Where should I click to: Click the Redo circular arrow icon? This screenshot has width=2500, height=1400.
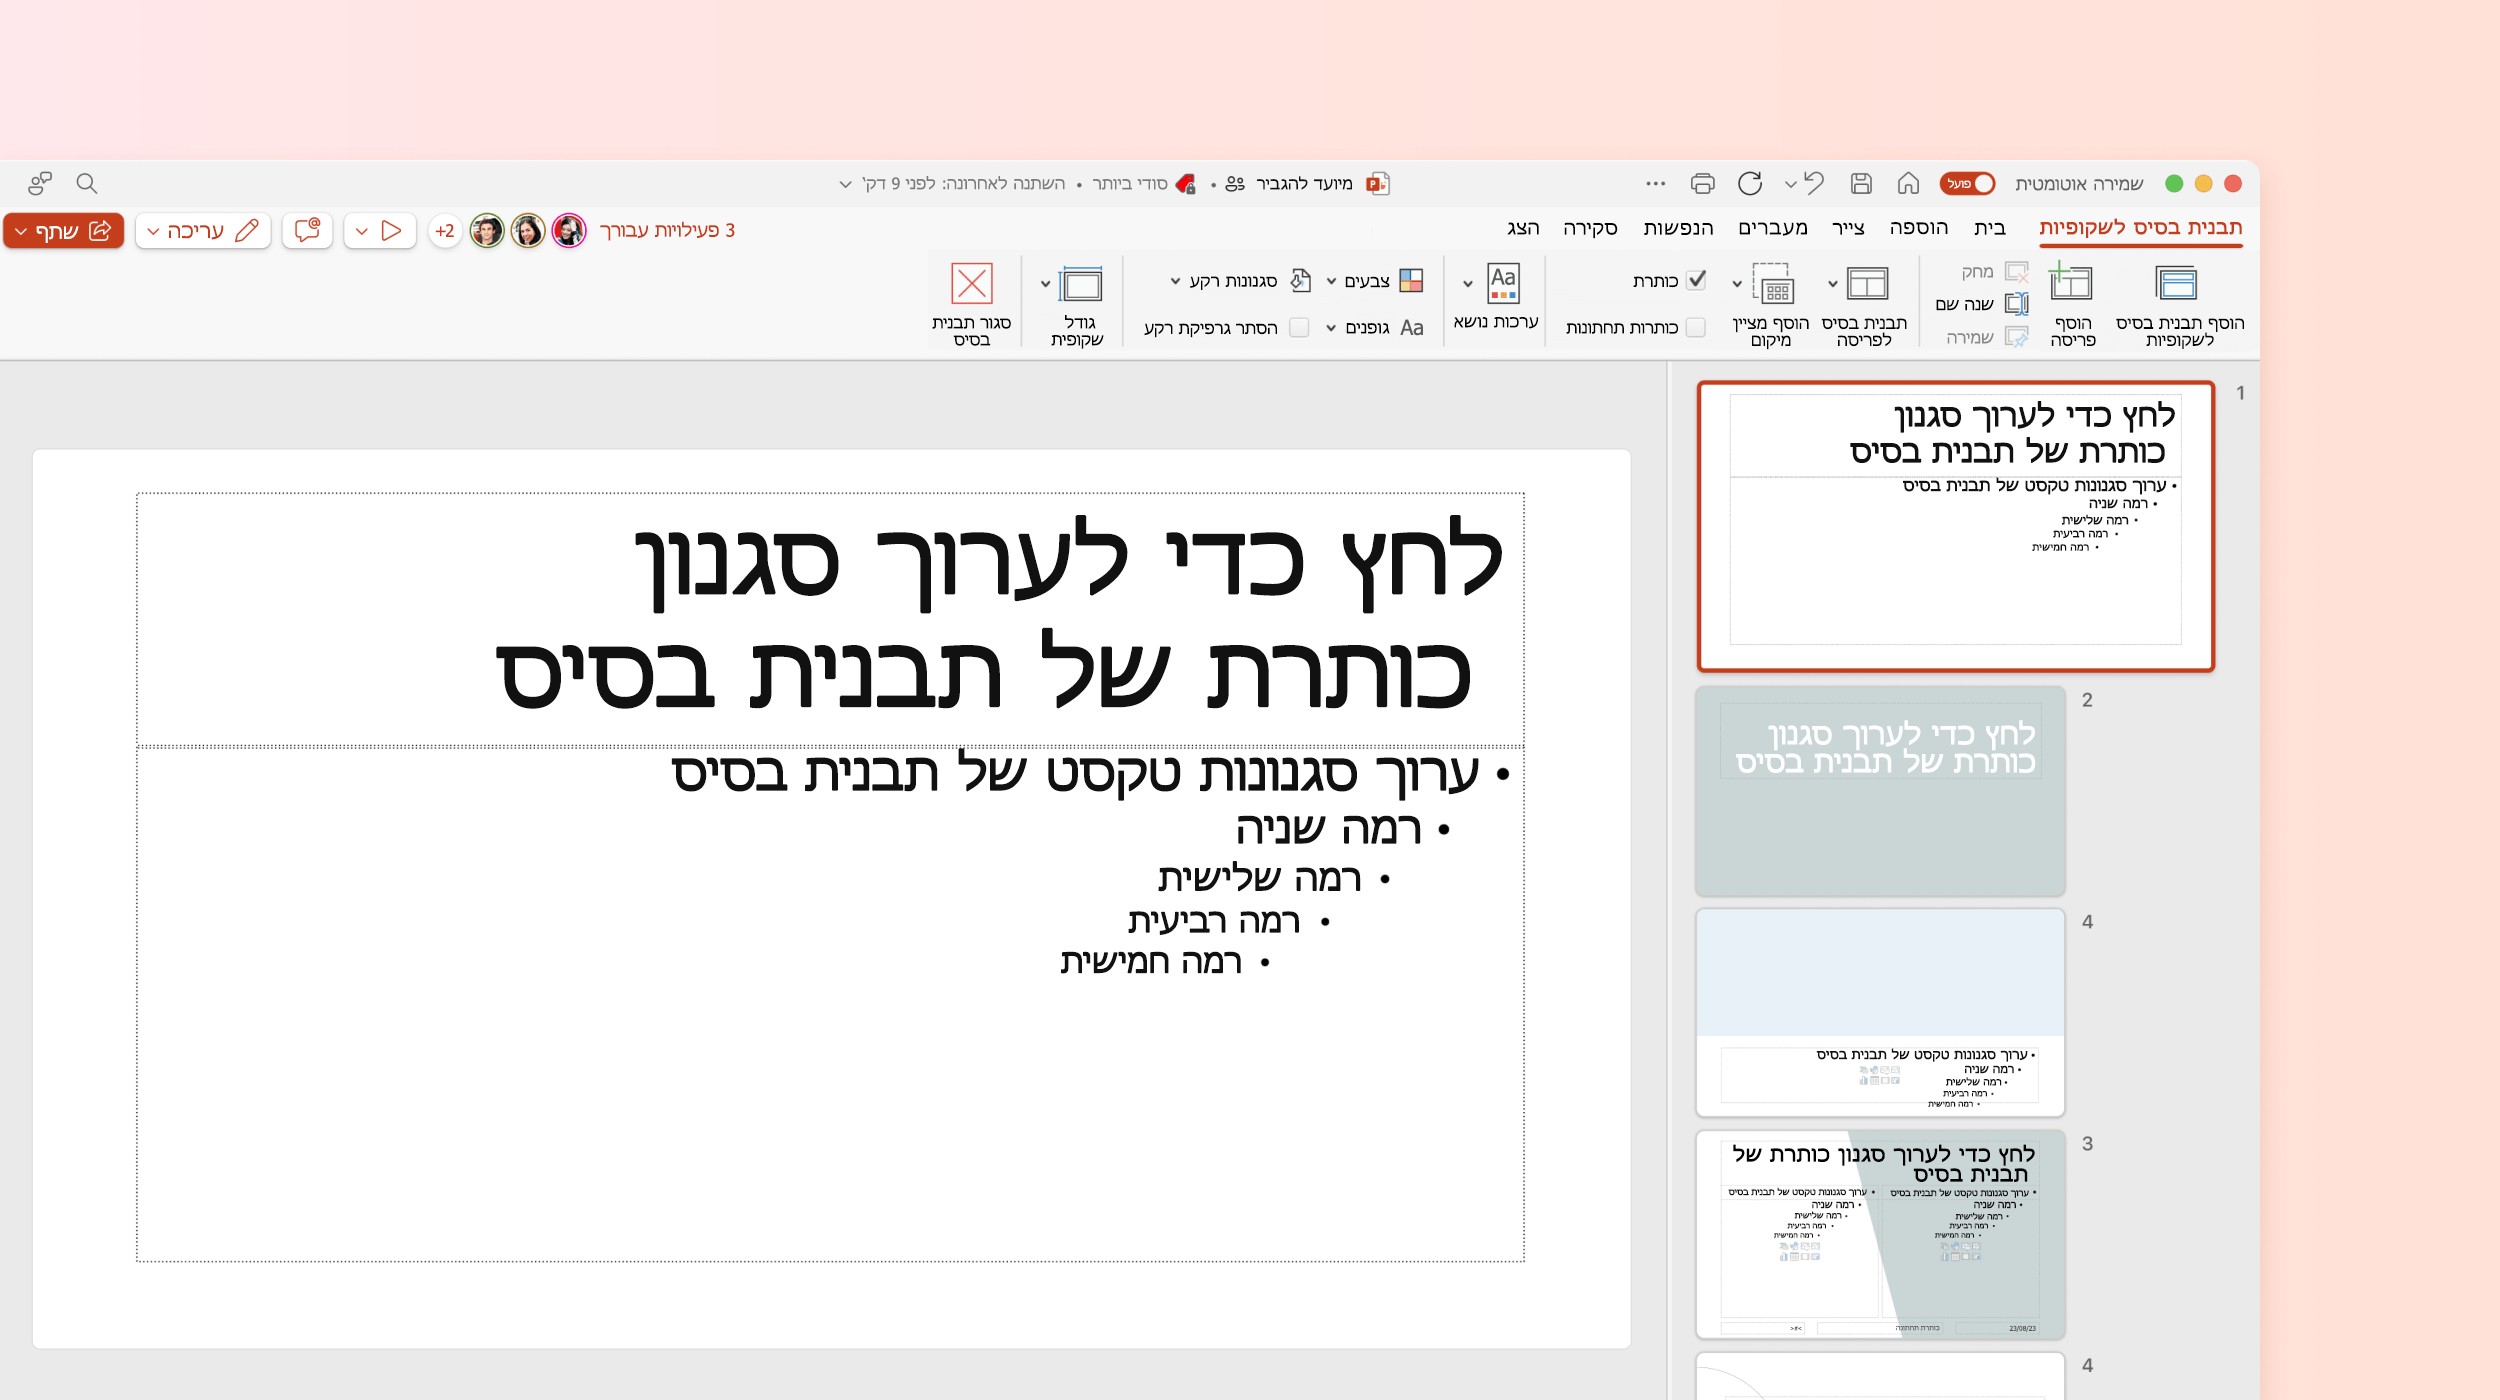click(x=1750, y=183)
